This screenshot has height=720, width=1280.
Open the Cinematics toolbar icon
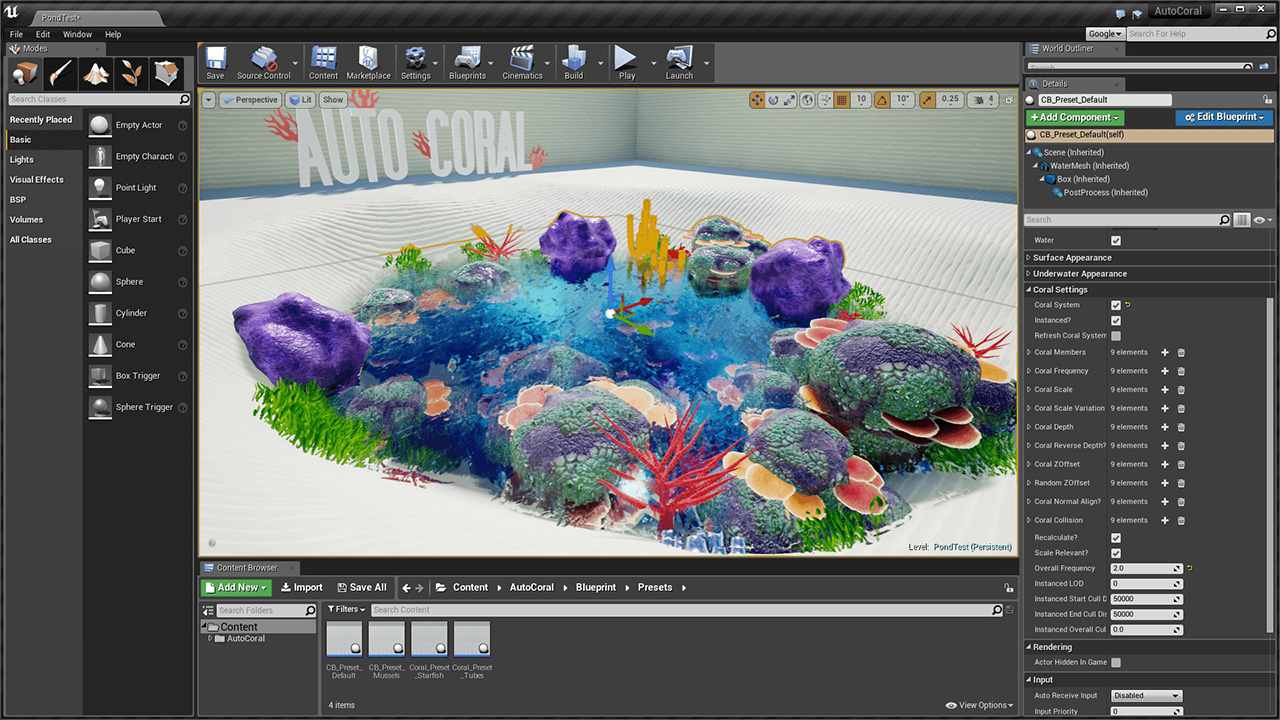[522, 62]
